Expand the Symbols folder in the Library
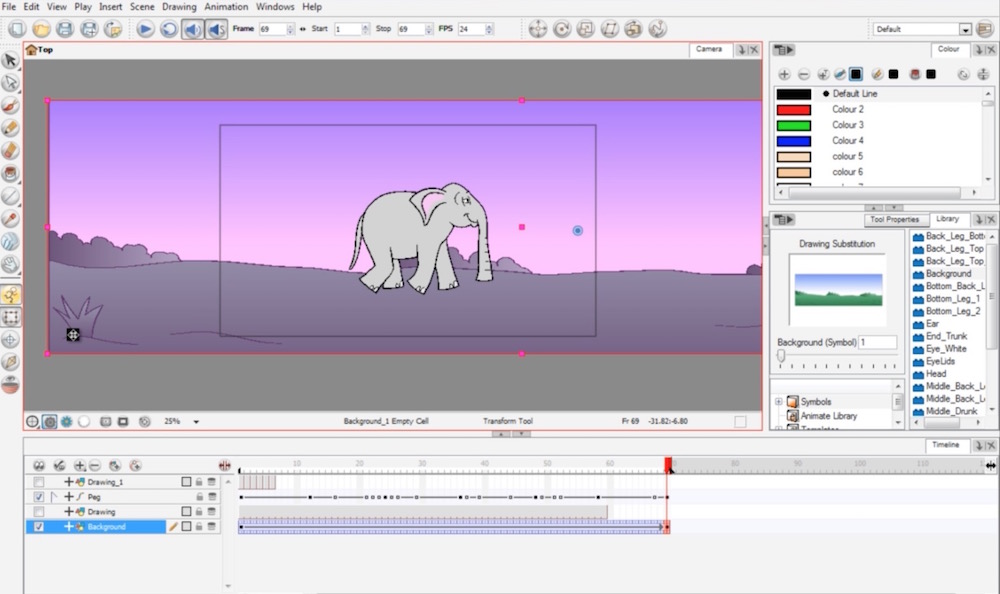Screen dimensions: 1000x594 tap(778, 401)
